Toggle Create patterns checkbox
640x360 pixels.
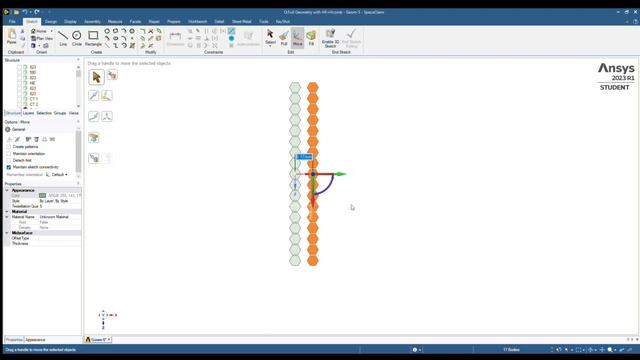[x=9, y=147]
